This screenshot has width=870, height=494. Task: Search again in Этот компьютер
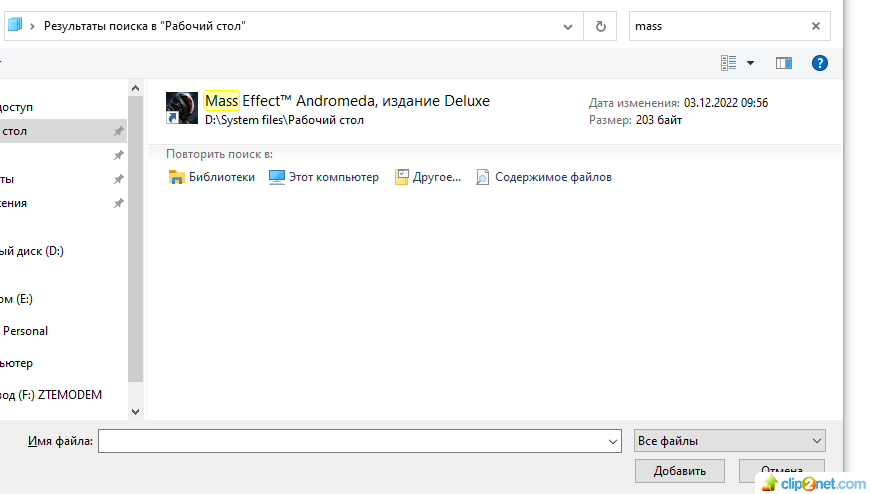tap(324, 177)
